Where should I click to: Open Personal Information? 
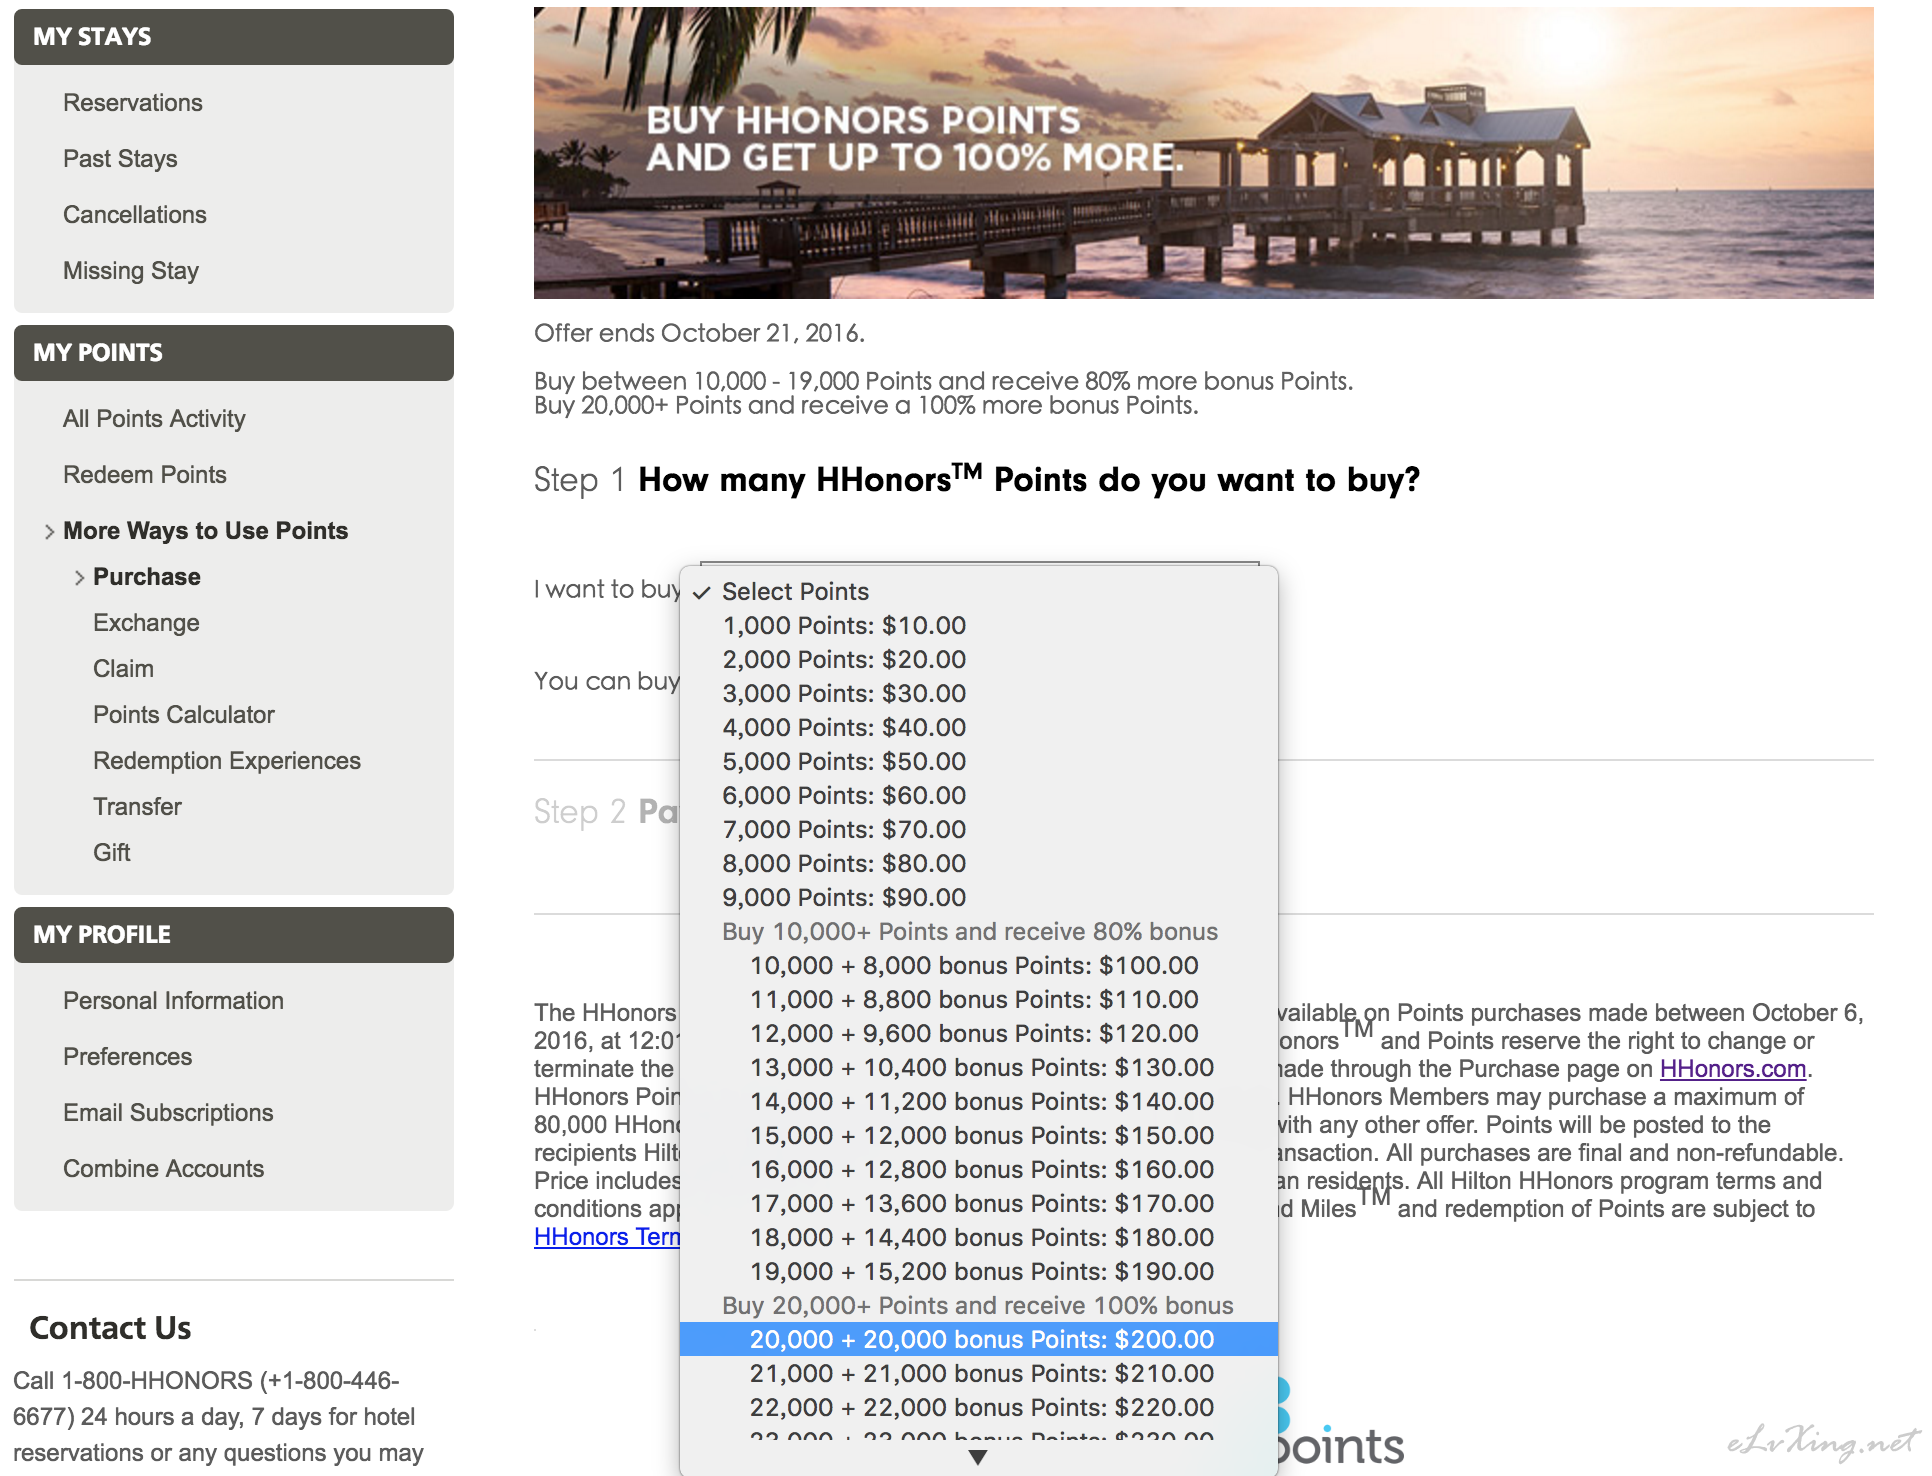(x=173, y=1001)
